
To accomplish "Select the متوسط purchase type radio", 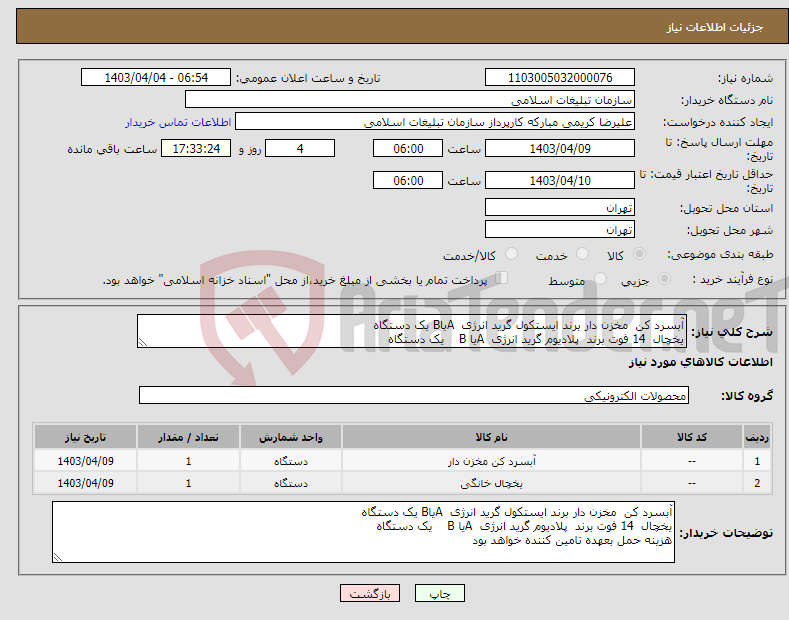I will [x=600, y=279].
